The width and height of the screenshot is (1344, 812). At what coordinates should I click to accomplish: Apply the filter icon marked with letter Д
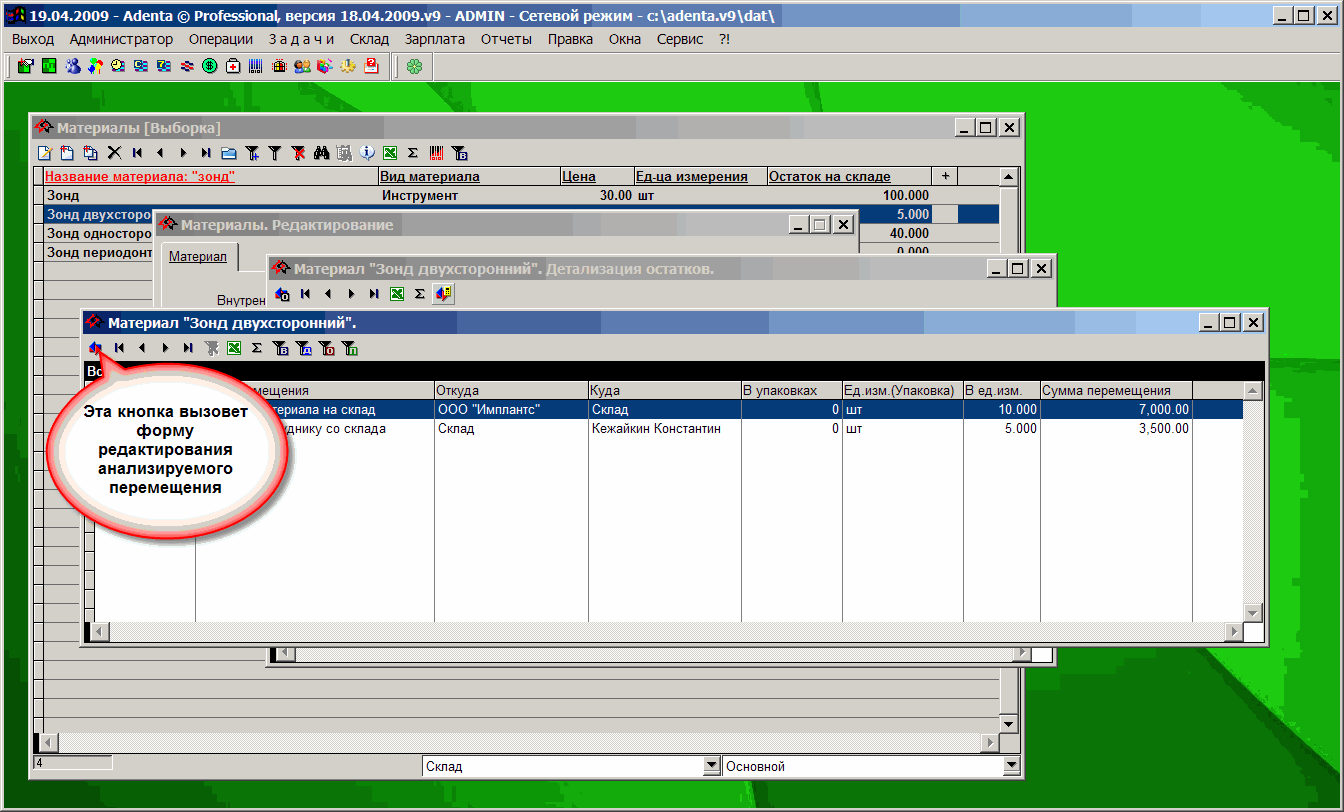pyautogui.click(x=304, y=348)
